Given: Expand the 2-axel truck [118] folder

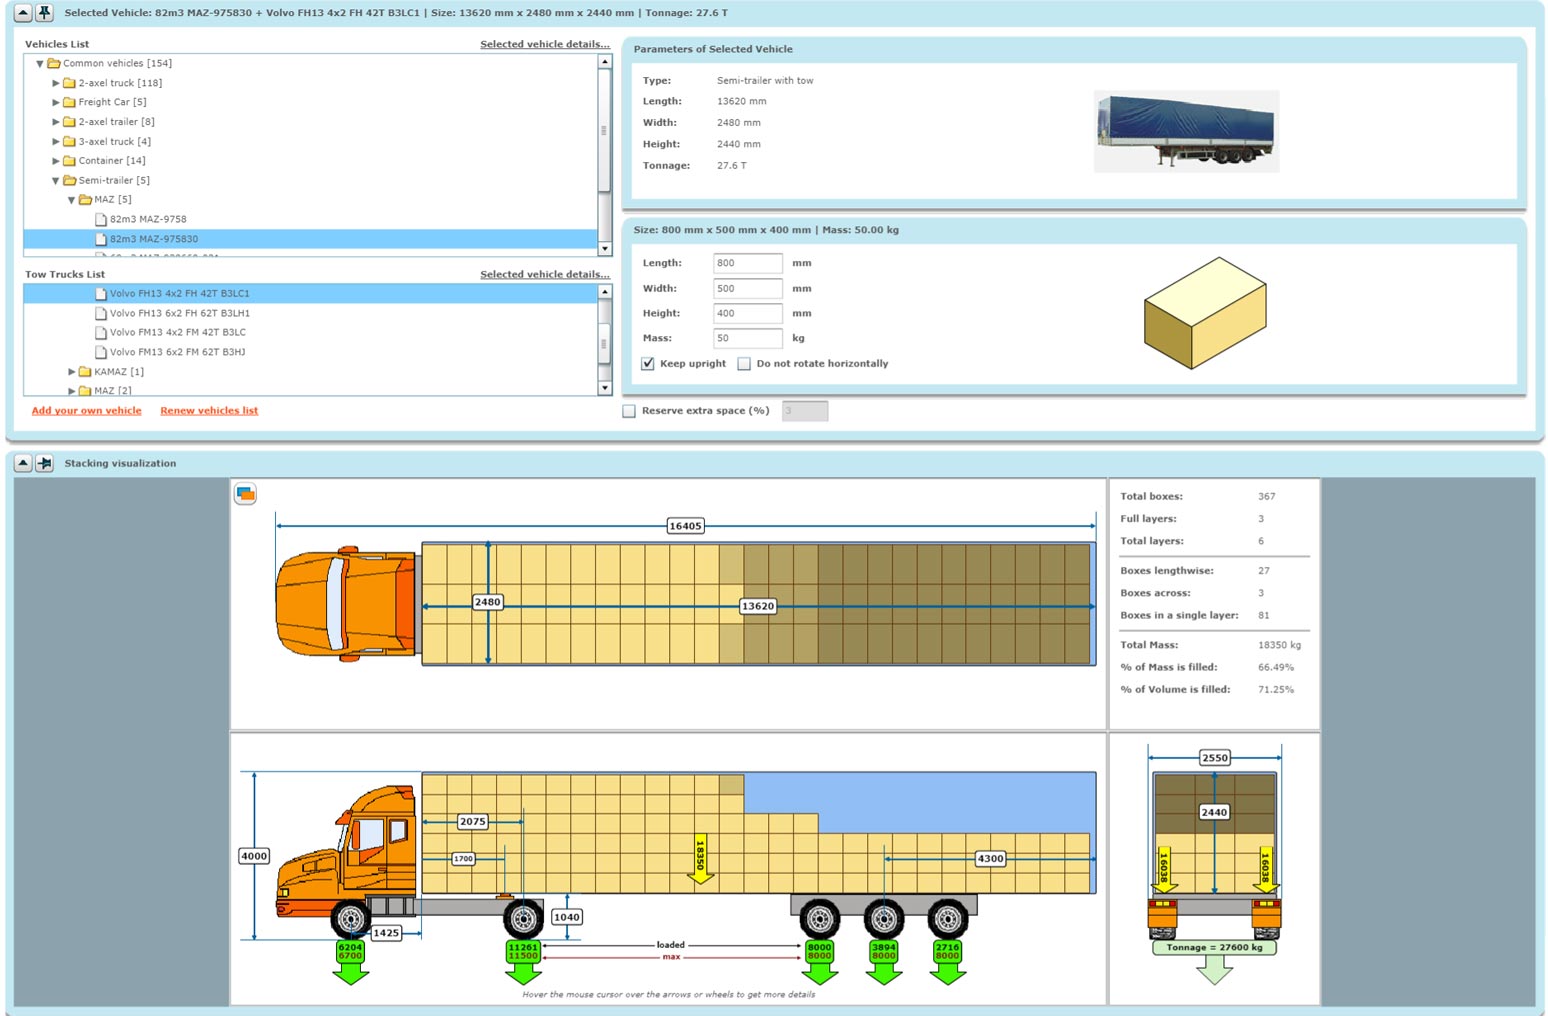Looking at the screenshot, I should [56, 83].
